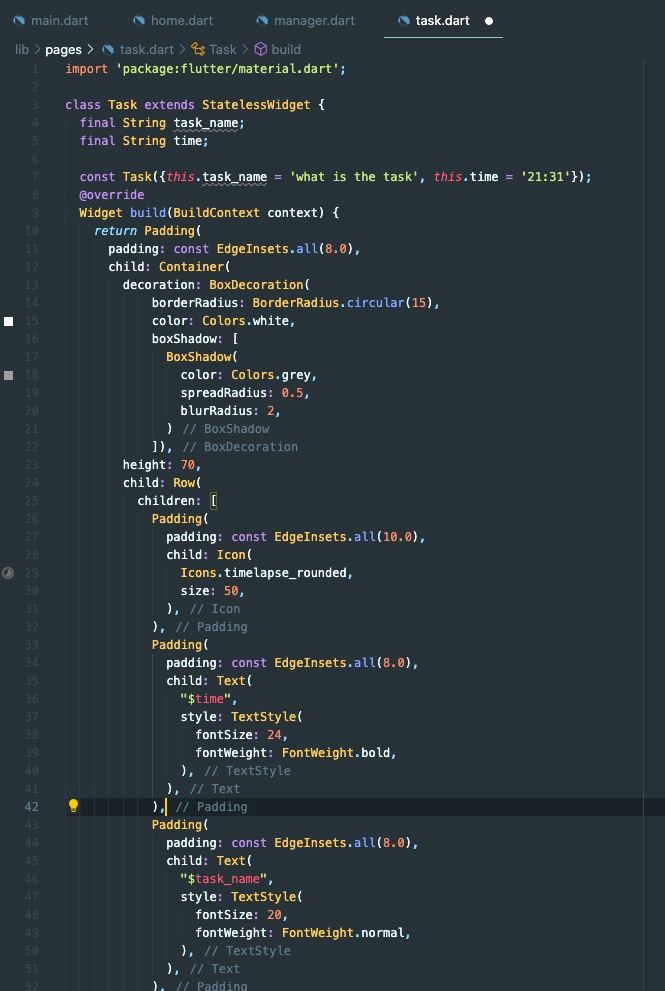Image resolution: width=665 pixels, height=991 pixels.
Task: Click 'decoration: BoxDecoration(' line
Action: tap(216, 284)
